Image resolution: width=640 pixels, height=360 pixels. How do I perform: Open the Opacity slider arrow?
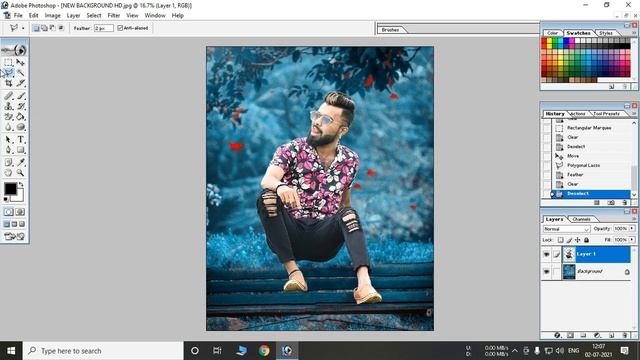coord(632,229)
